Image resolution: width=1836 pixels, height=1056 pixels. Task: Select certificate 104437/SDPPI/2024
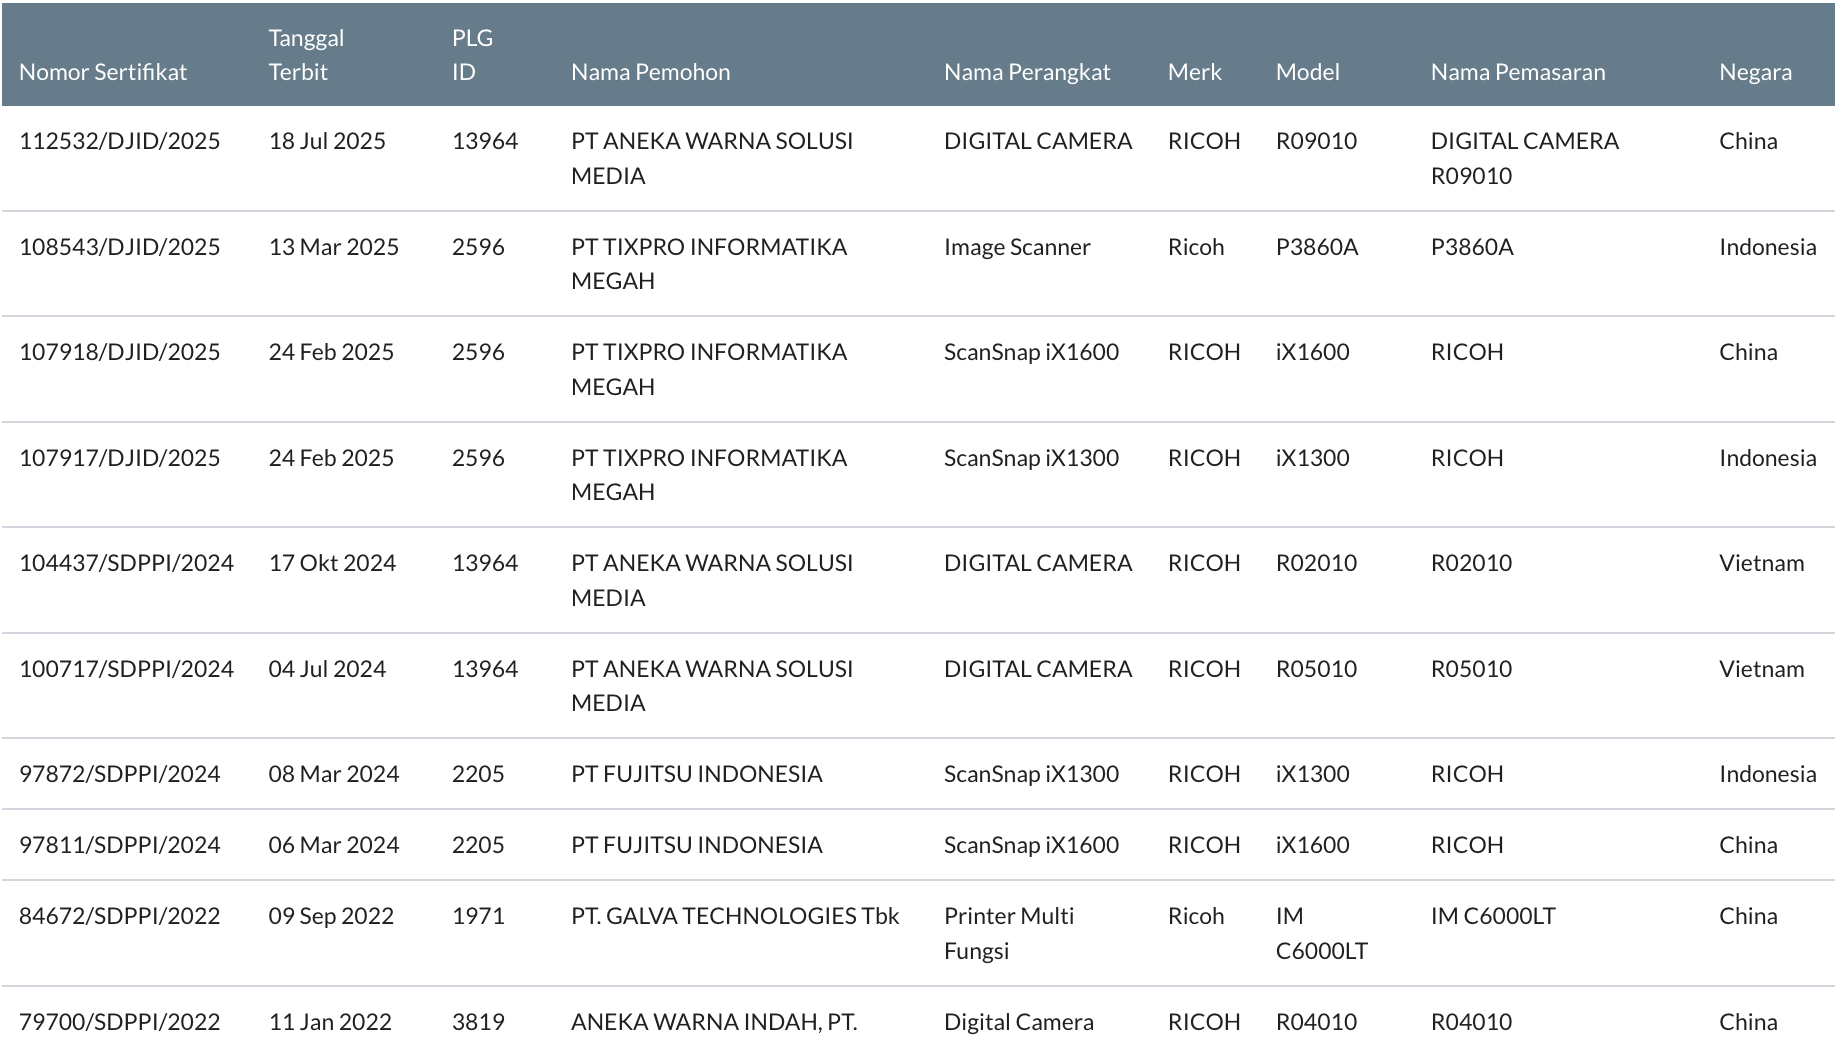(126, 563)
